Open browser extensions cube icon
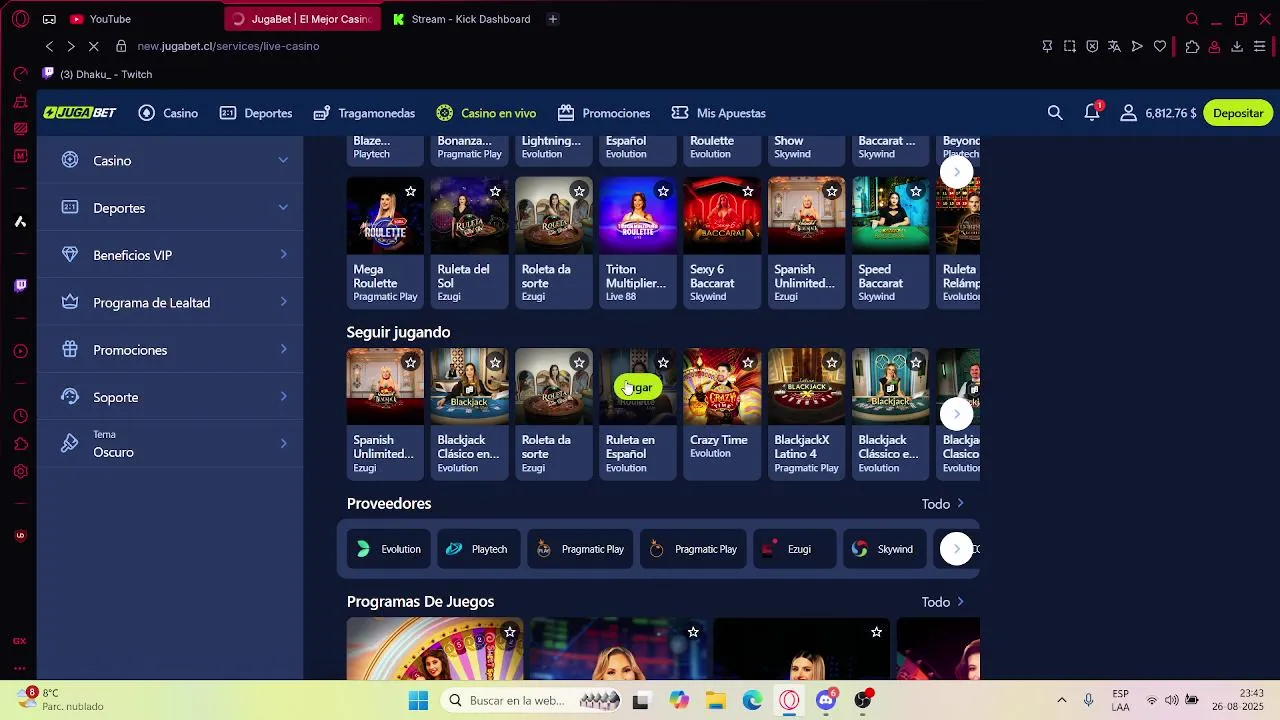 [x=1192, y=46]
